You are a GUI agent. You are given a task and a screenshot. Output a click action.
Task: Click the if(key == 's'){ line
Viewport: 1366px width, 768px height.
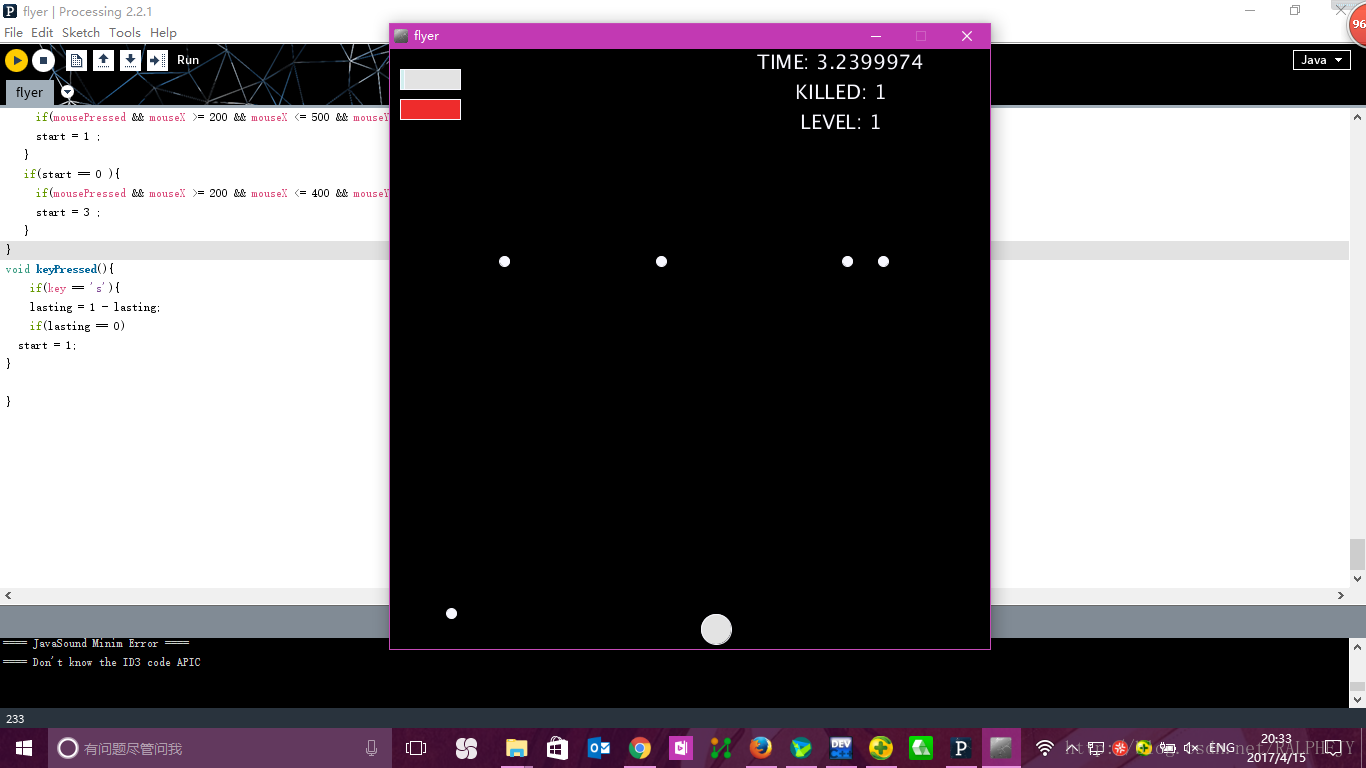coord(74,288)
